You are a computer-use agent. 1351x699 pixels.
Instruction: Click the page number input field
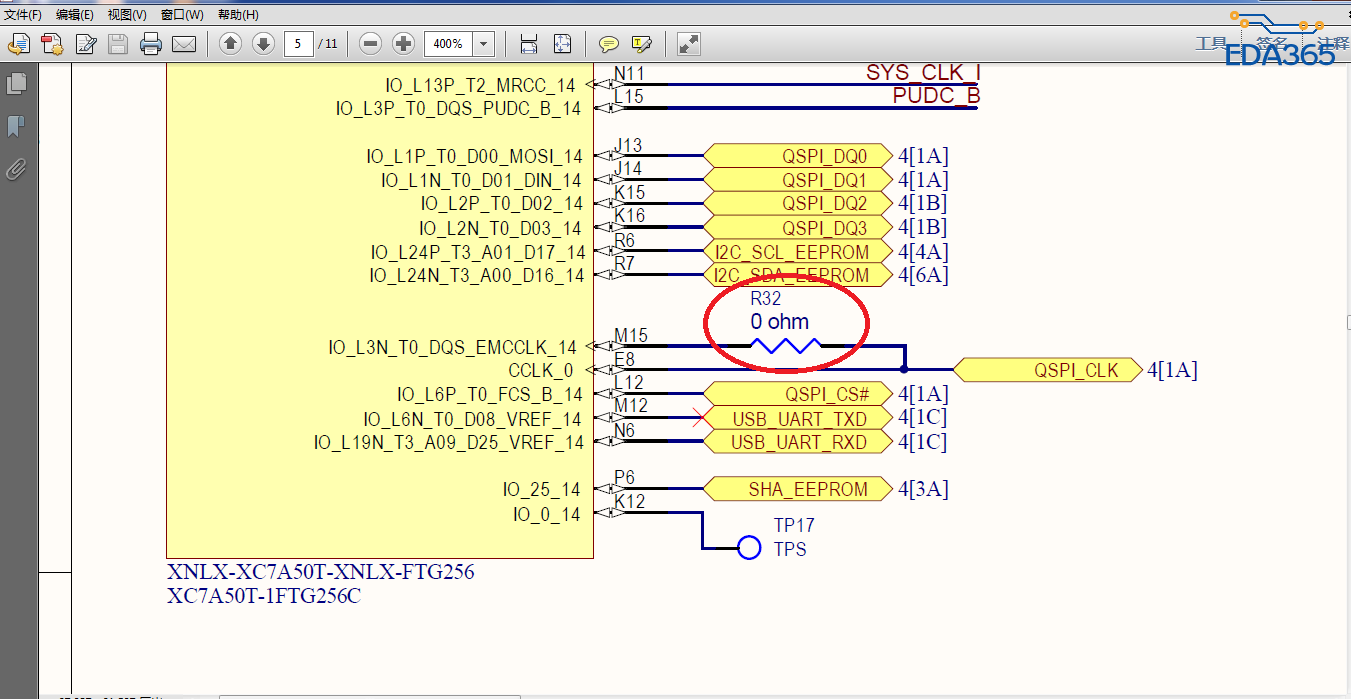click(299, 44)
